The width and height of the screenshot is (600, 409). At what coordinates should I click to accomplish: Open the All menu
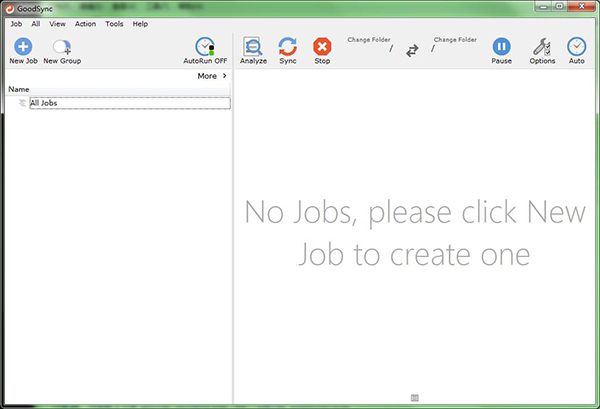click(36, 24)
